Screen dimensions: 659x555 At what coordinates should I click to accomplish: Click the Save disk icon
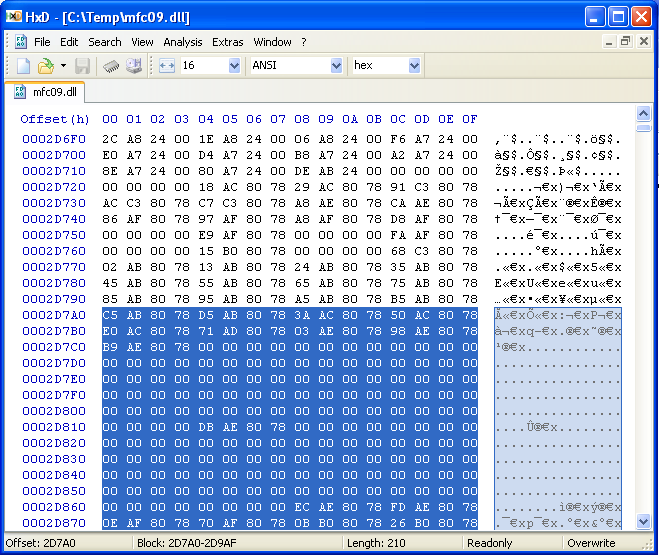[x=83, y=66]
